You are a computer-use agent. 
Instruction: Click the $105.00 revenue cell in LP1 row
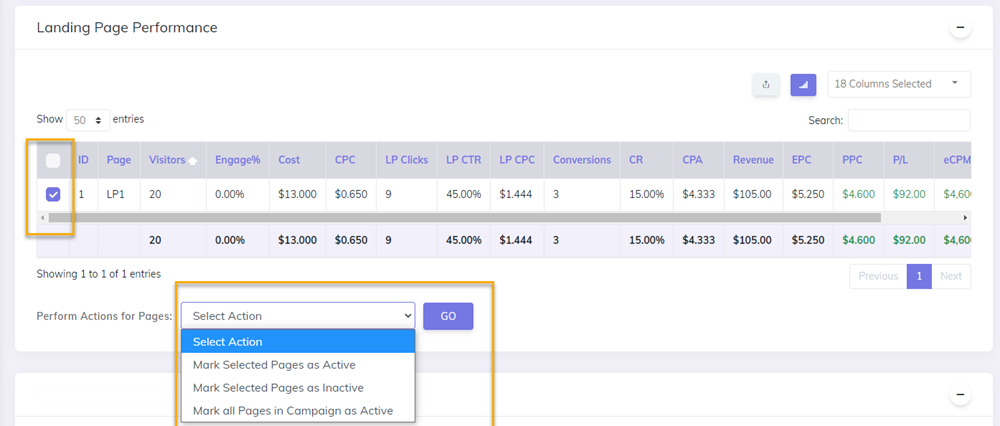pyautogui.click(x=753, y=195)
